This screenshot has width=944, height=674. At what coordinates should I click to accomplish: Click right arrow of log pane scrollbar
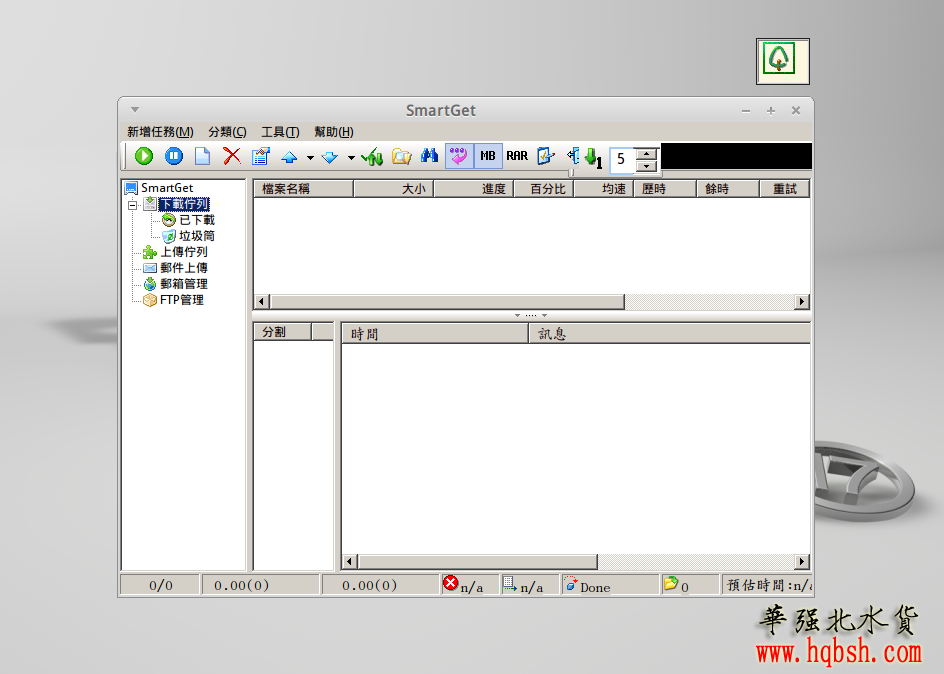801,561
